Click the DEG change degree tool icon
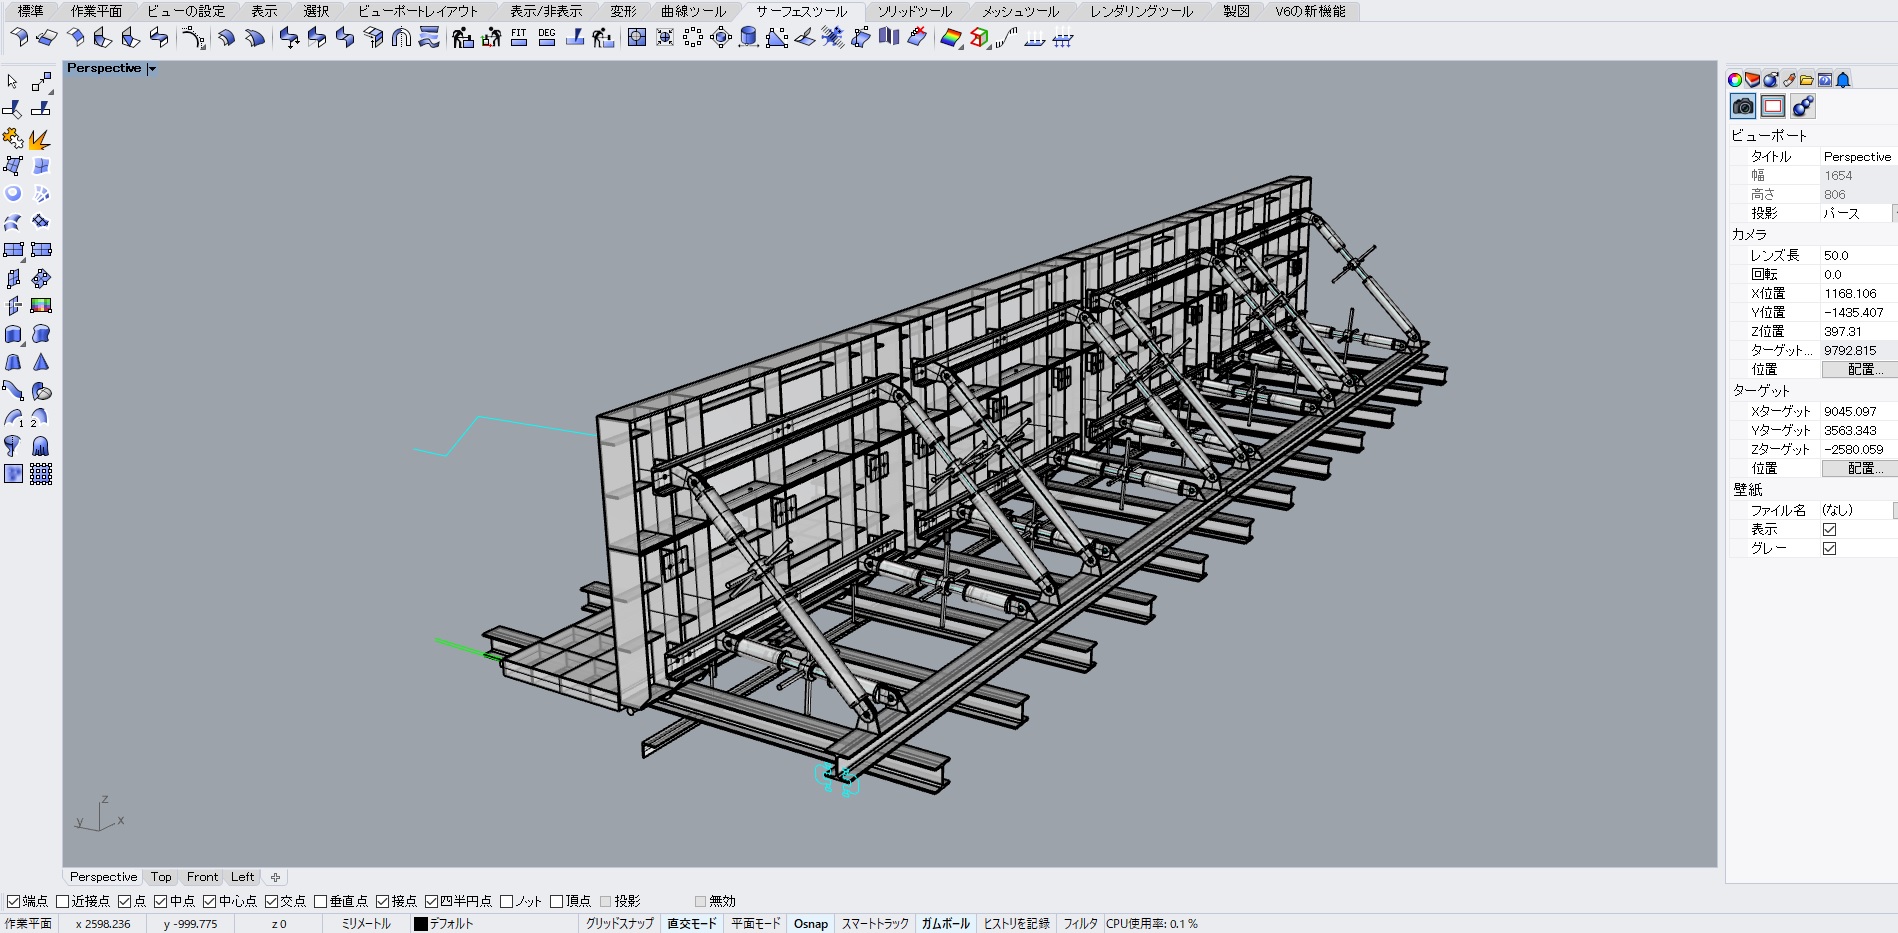 [547, 38]
